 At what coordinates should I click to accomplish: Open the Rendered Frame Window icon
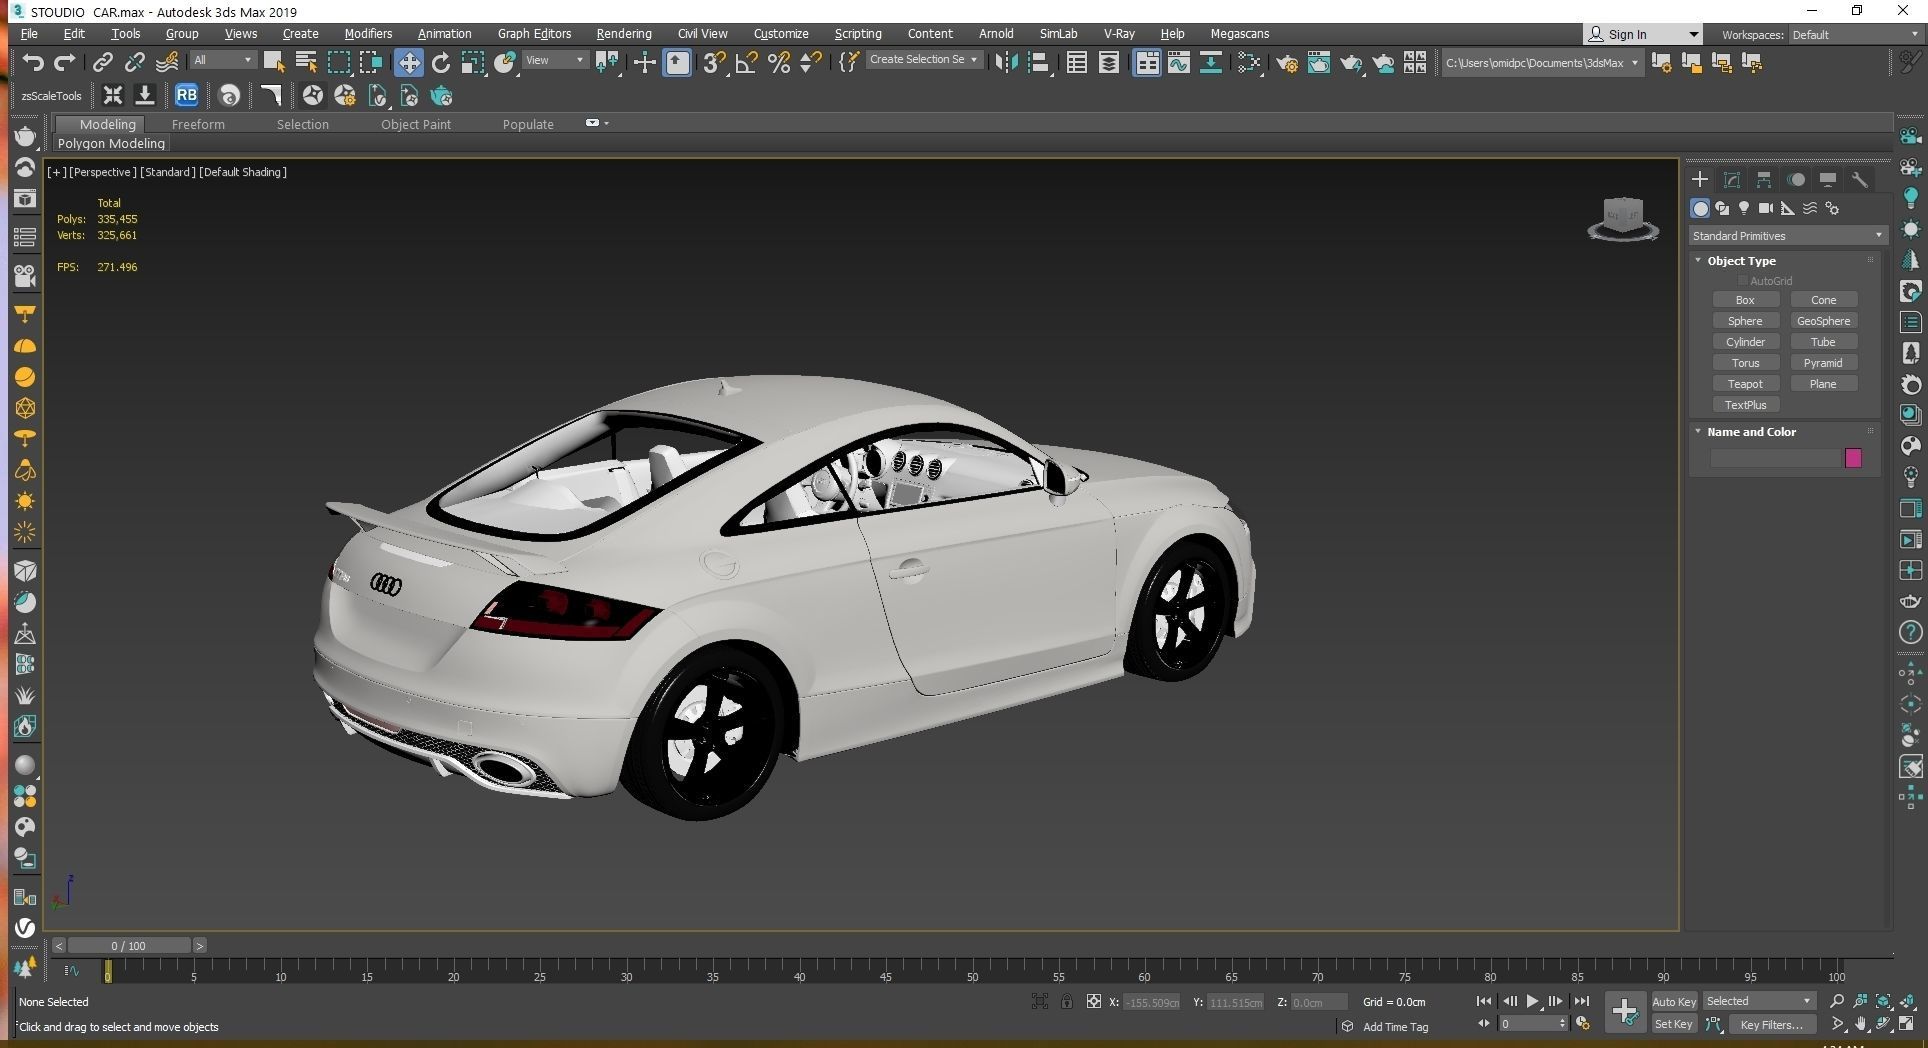[1319, 63]
